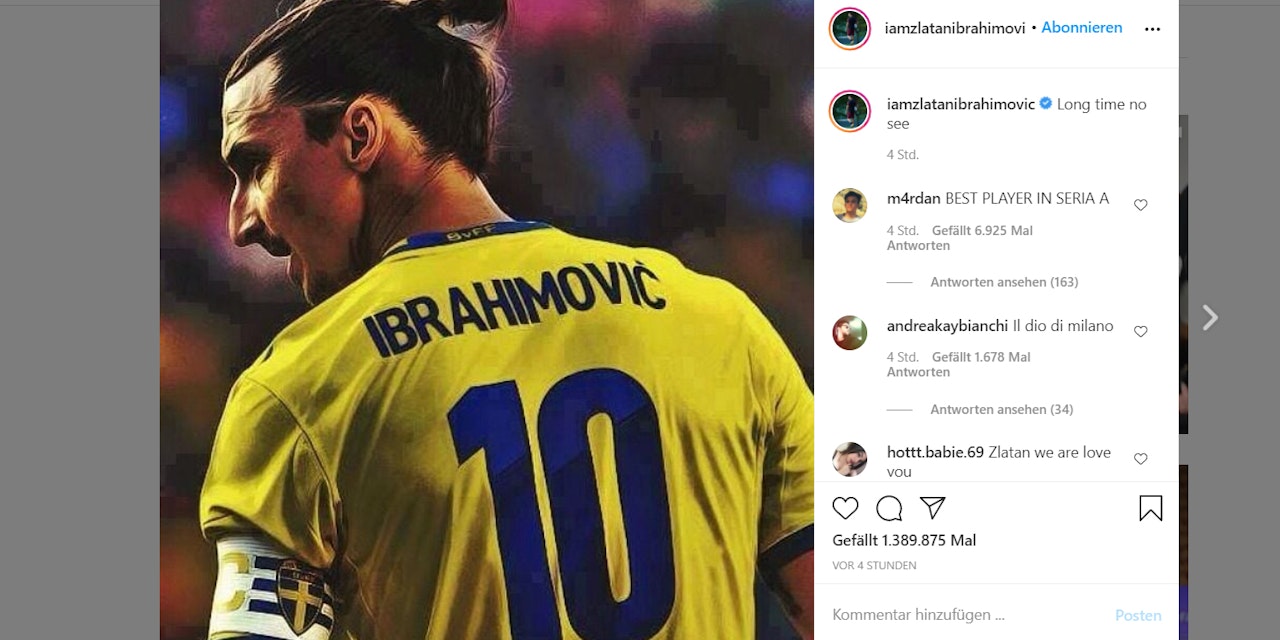Open the comment speech bubble icon
Screen dimensions: 1280x640
coord(889,508)
